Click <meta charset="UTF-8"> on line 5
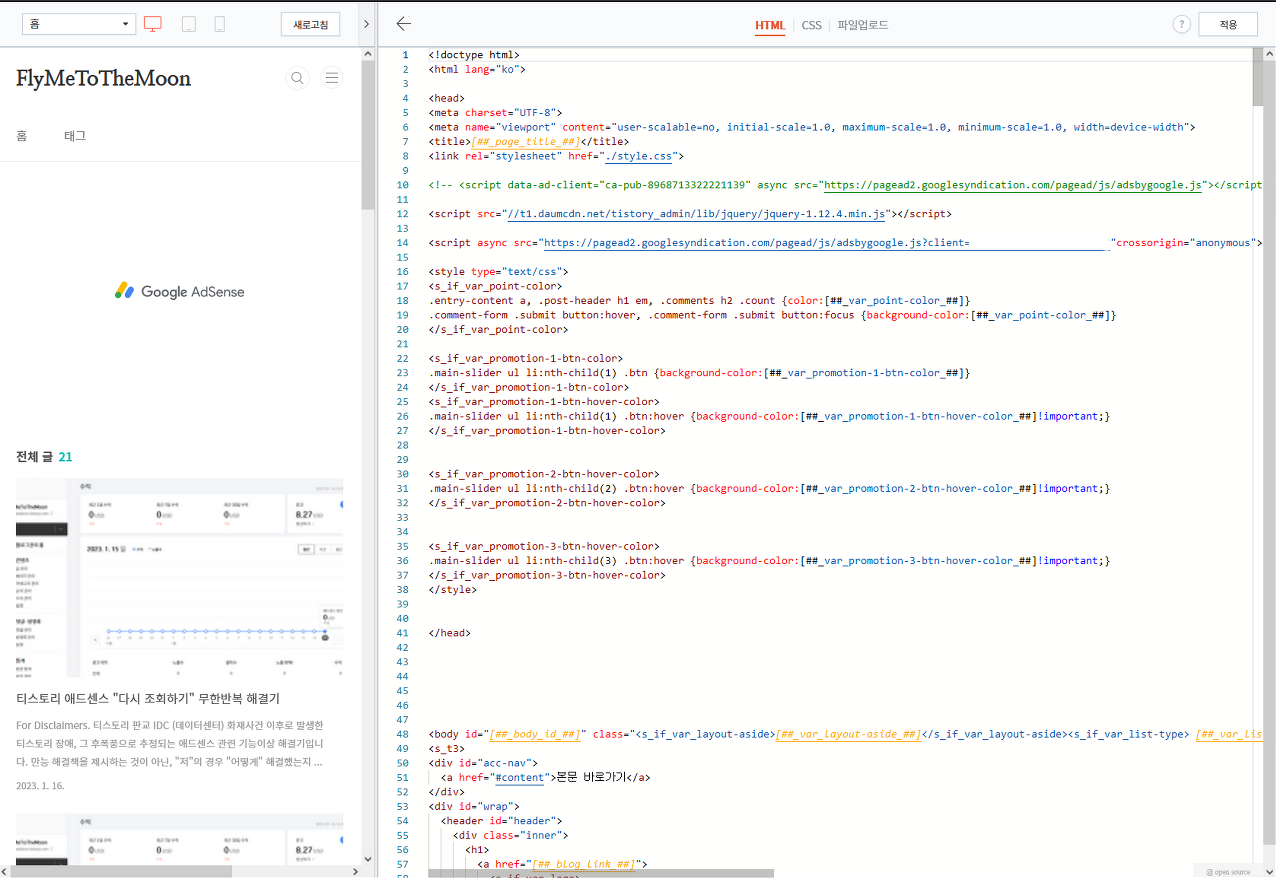 pos(495,113)
